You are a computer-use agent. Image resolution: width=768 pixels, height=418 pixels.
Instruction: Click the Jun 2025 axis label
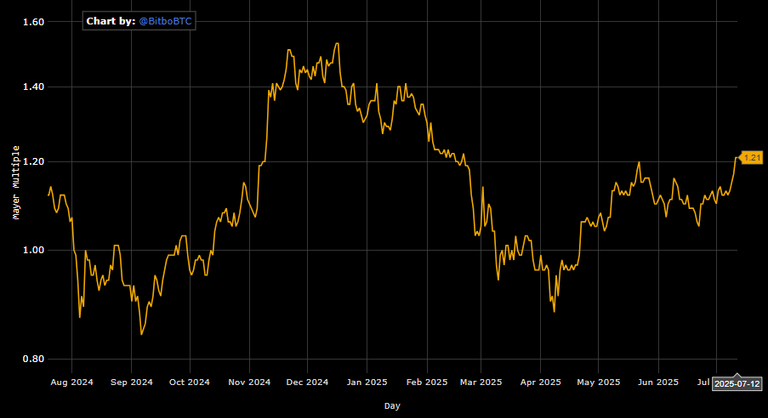pos(658,382)
